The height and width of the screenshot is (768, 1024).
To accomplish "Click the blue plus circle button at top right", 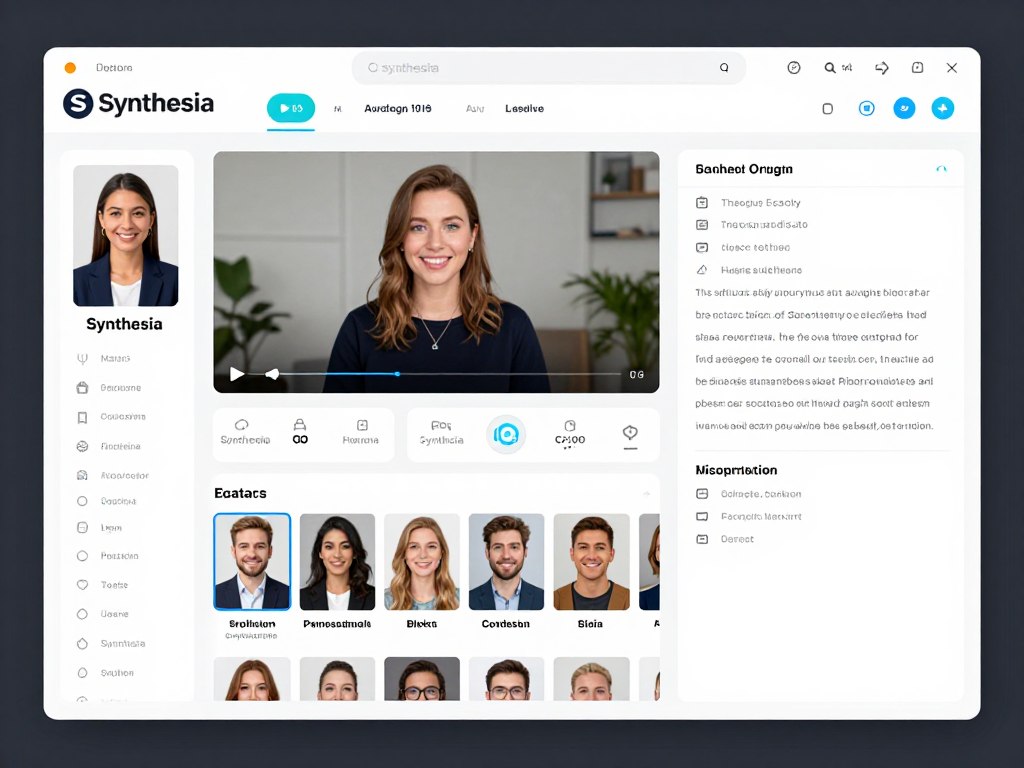I will [942, 108].
